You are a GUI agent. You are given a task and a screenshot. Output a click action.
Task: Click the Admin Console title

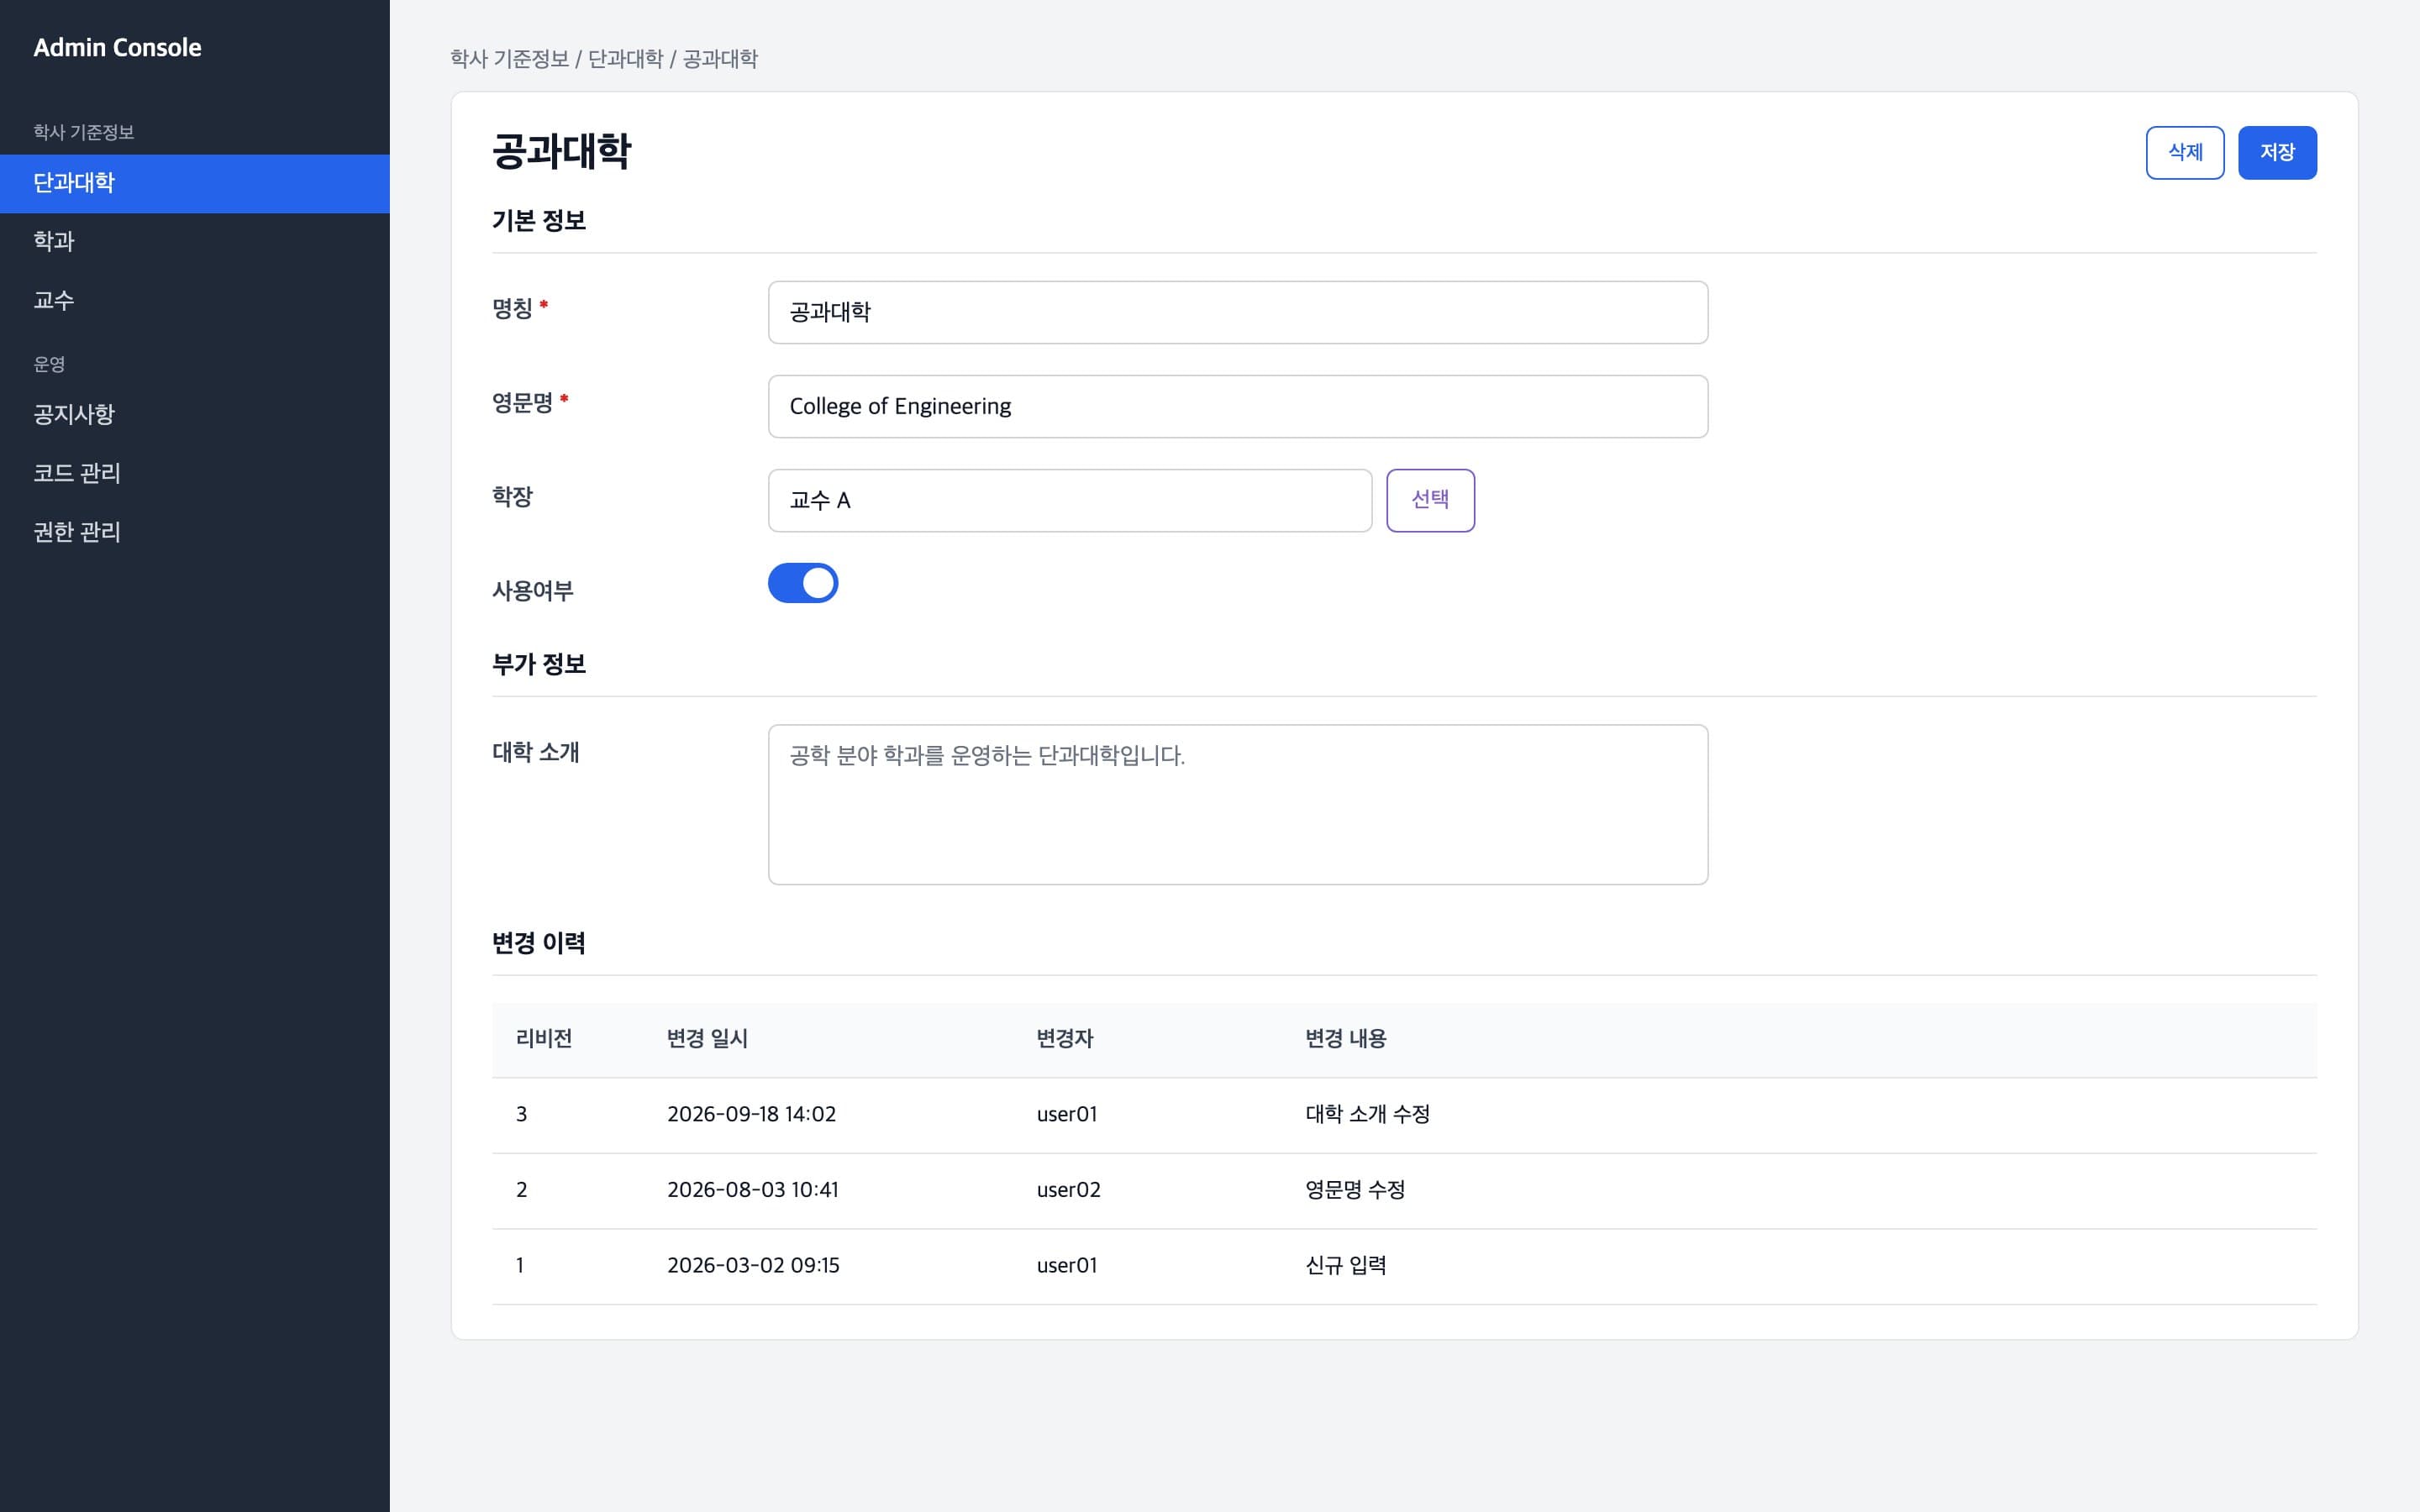117,47
